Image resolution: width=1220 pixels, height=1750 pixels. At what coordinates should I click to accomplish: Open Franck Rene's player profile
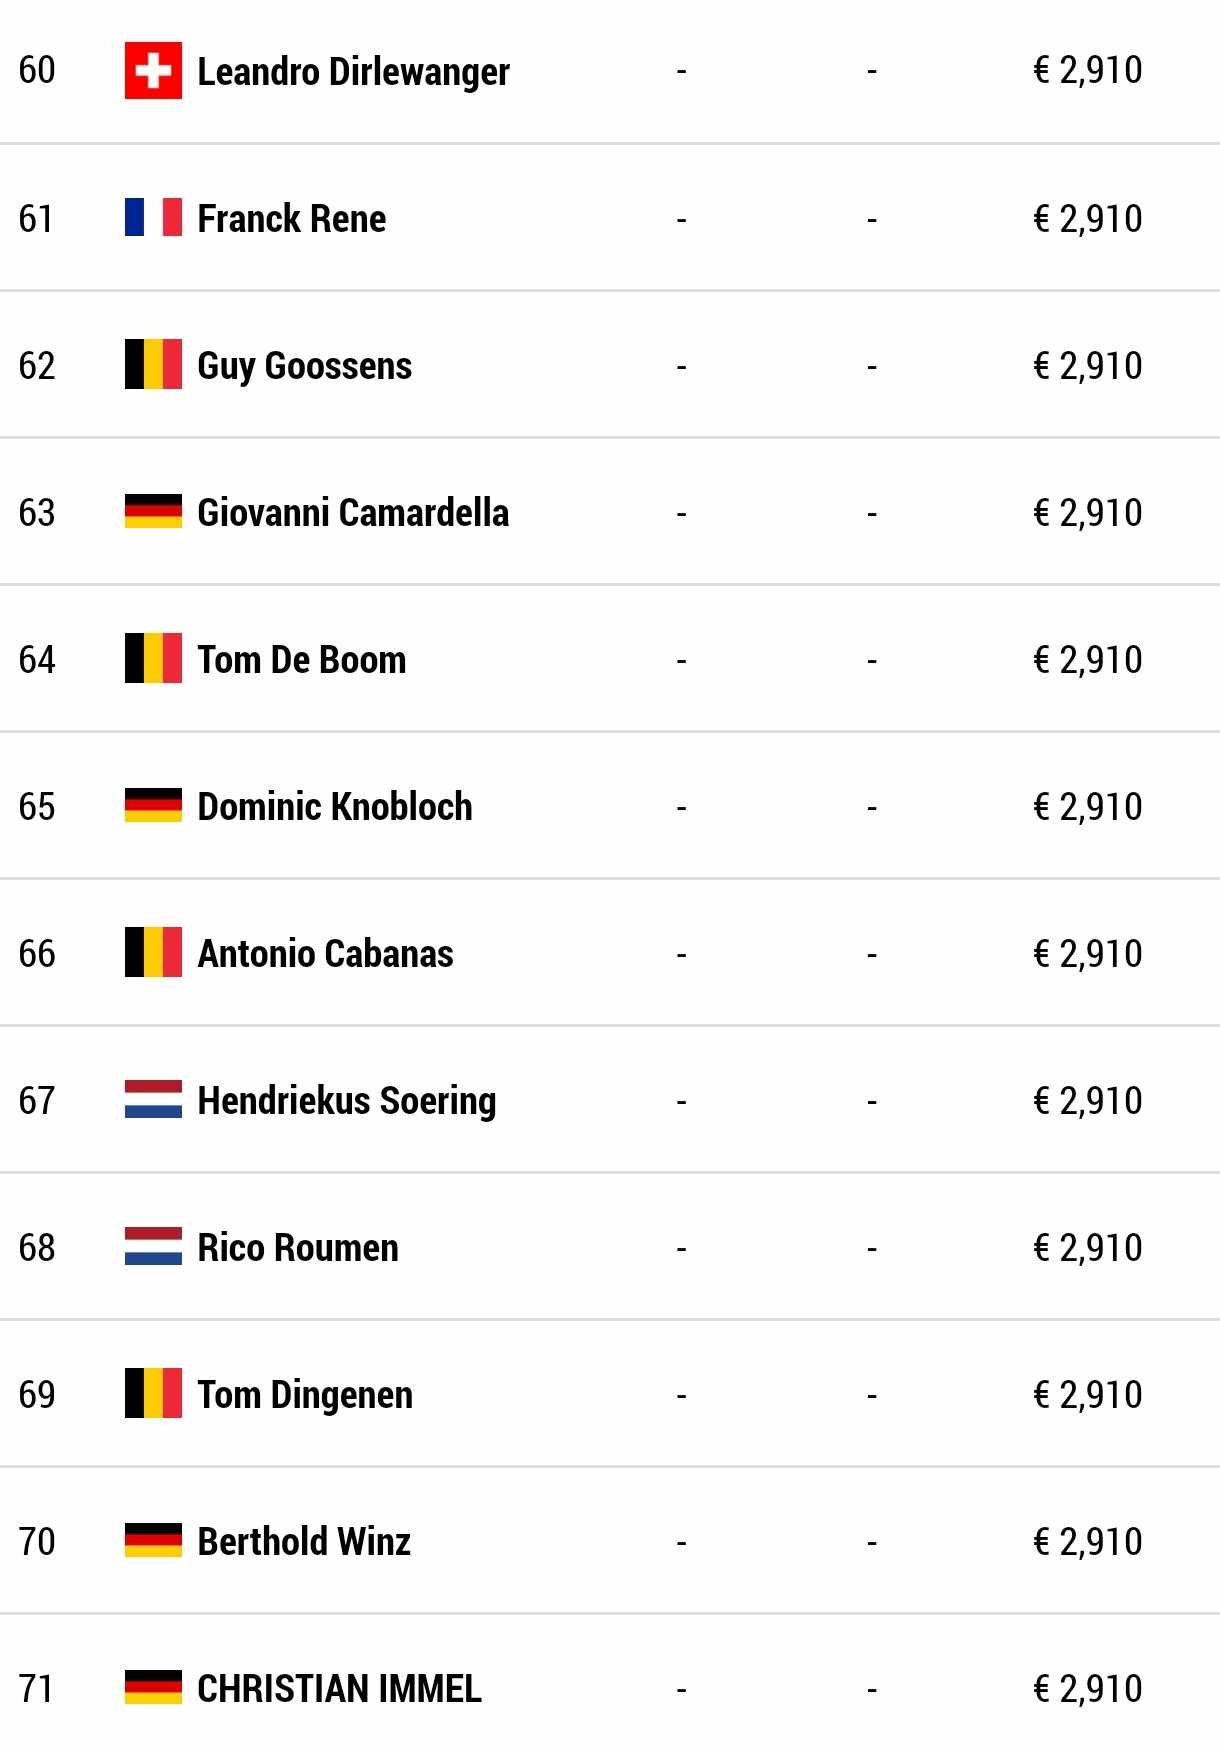[x=291, y=218]
